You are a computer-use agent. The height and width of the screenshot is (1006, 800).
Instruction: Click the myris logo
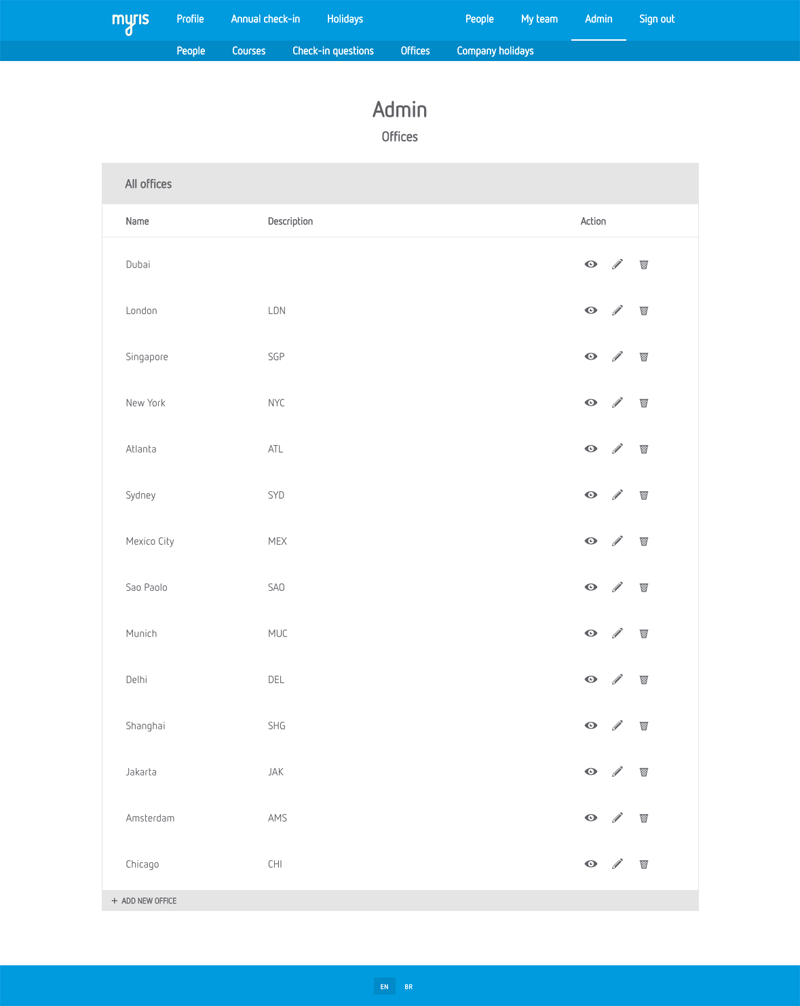130,21
